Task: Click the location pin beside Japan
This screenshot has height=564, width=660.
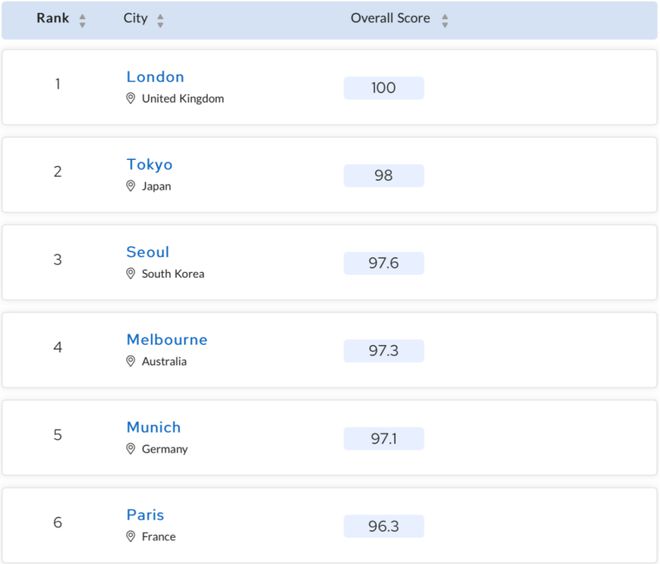Action: pyautogui.click(x=131, y=186)
